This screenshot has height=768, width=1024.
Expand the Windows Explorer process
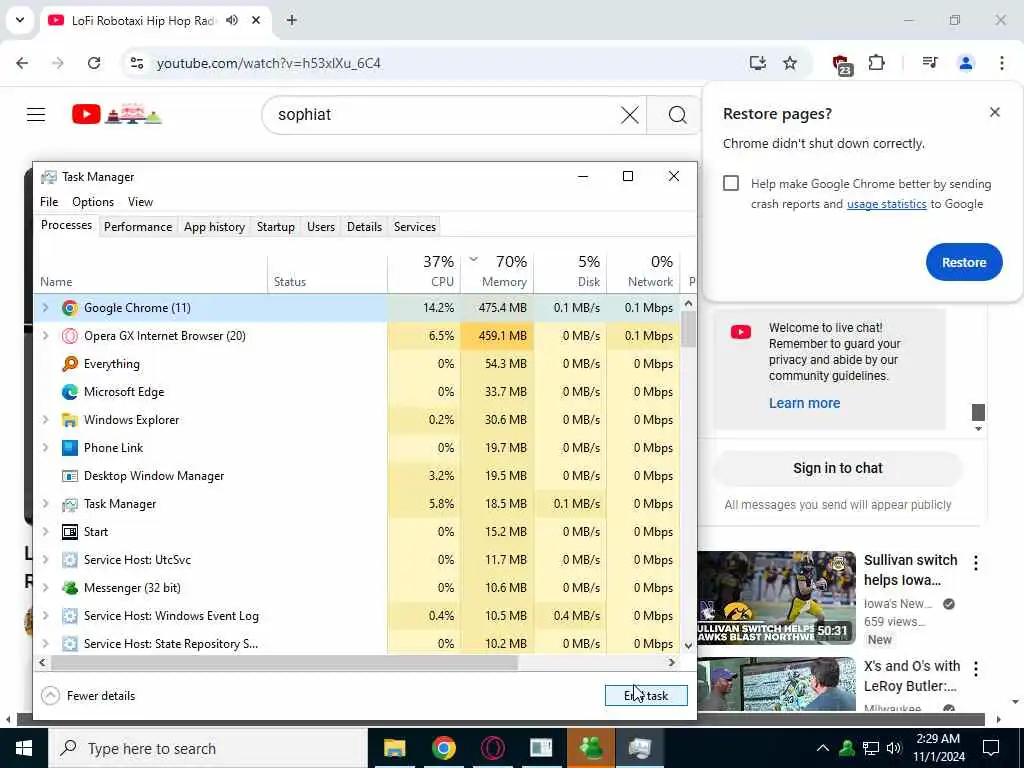pyautogui.click(x=45, y=420)
